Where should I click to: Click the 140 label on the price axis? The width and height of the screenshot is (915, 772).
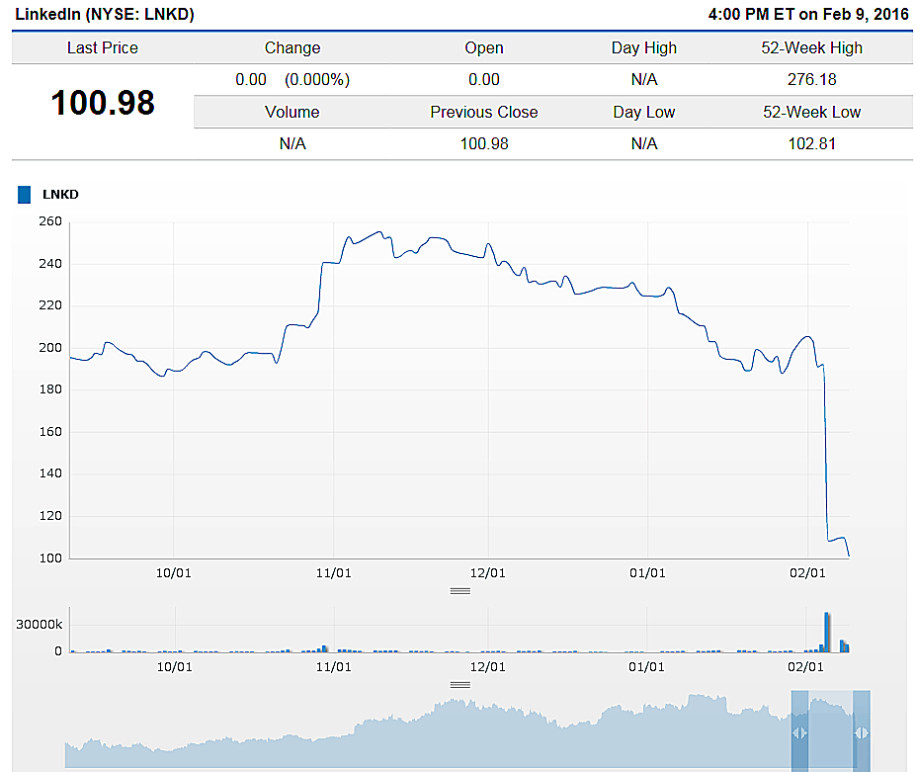tap(50, 473)
